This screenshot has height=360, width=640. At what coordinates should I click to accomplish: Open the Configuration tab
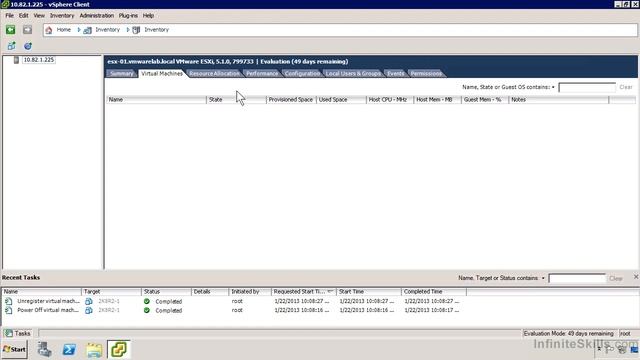[302, 73]
